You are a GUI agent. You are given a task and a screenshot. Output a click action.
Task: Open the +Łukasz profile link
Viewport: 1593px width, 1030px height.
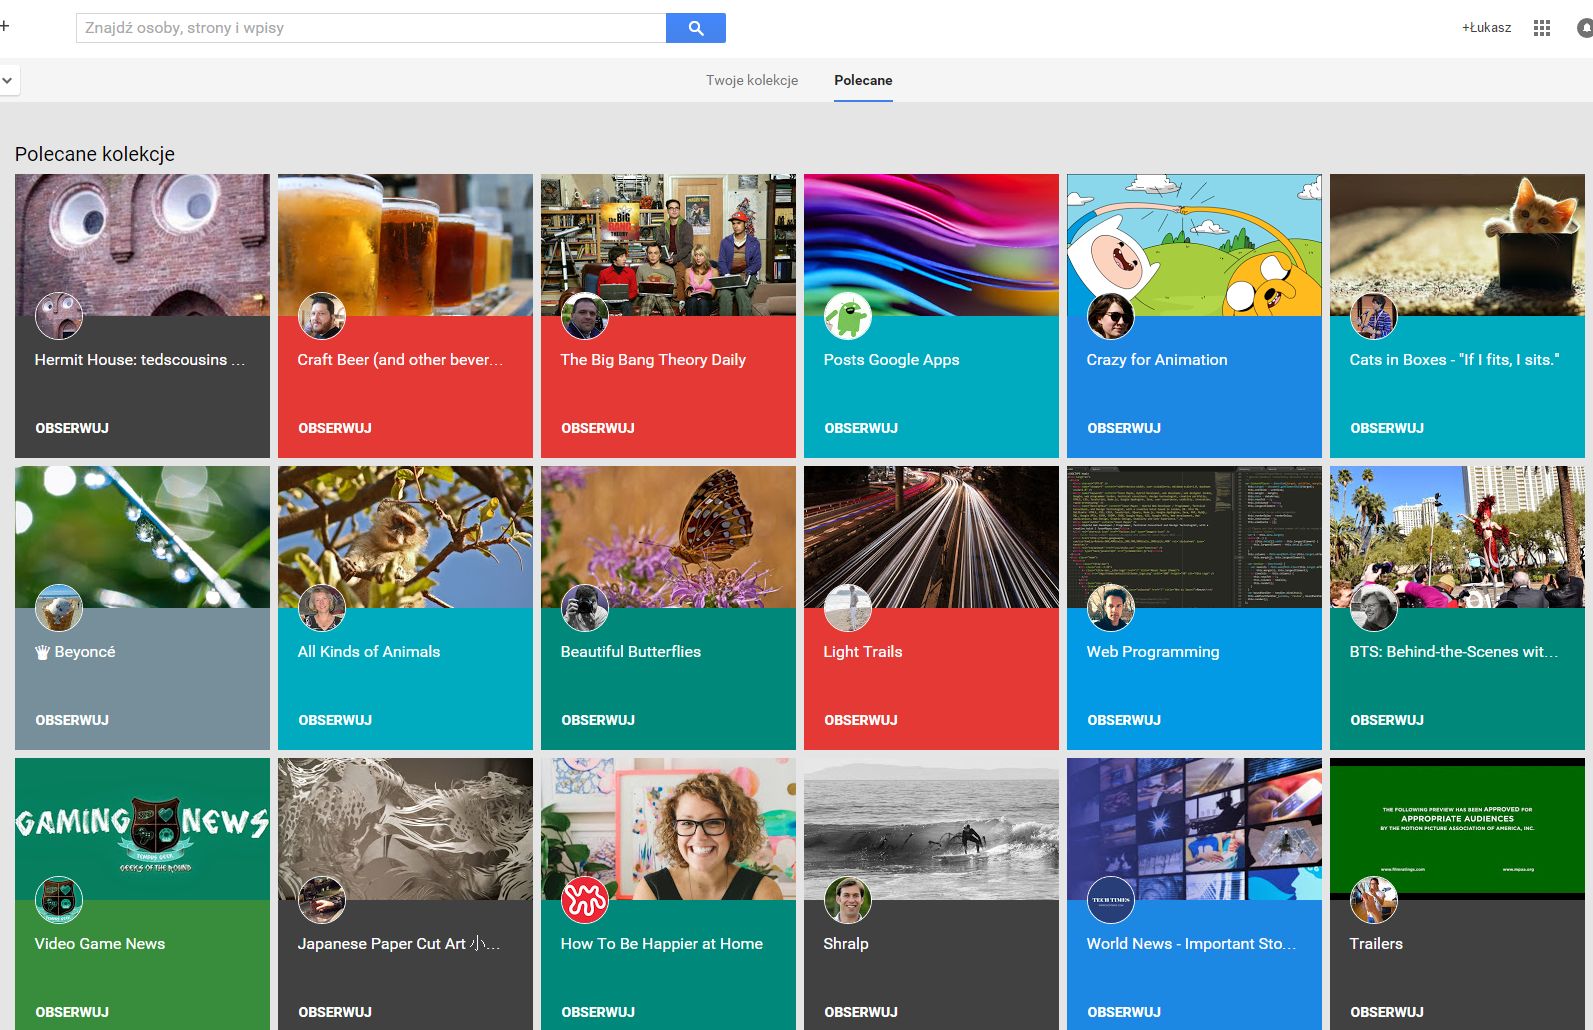1487,28
